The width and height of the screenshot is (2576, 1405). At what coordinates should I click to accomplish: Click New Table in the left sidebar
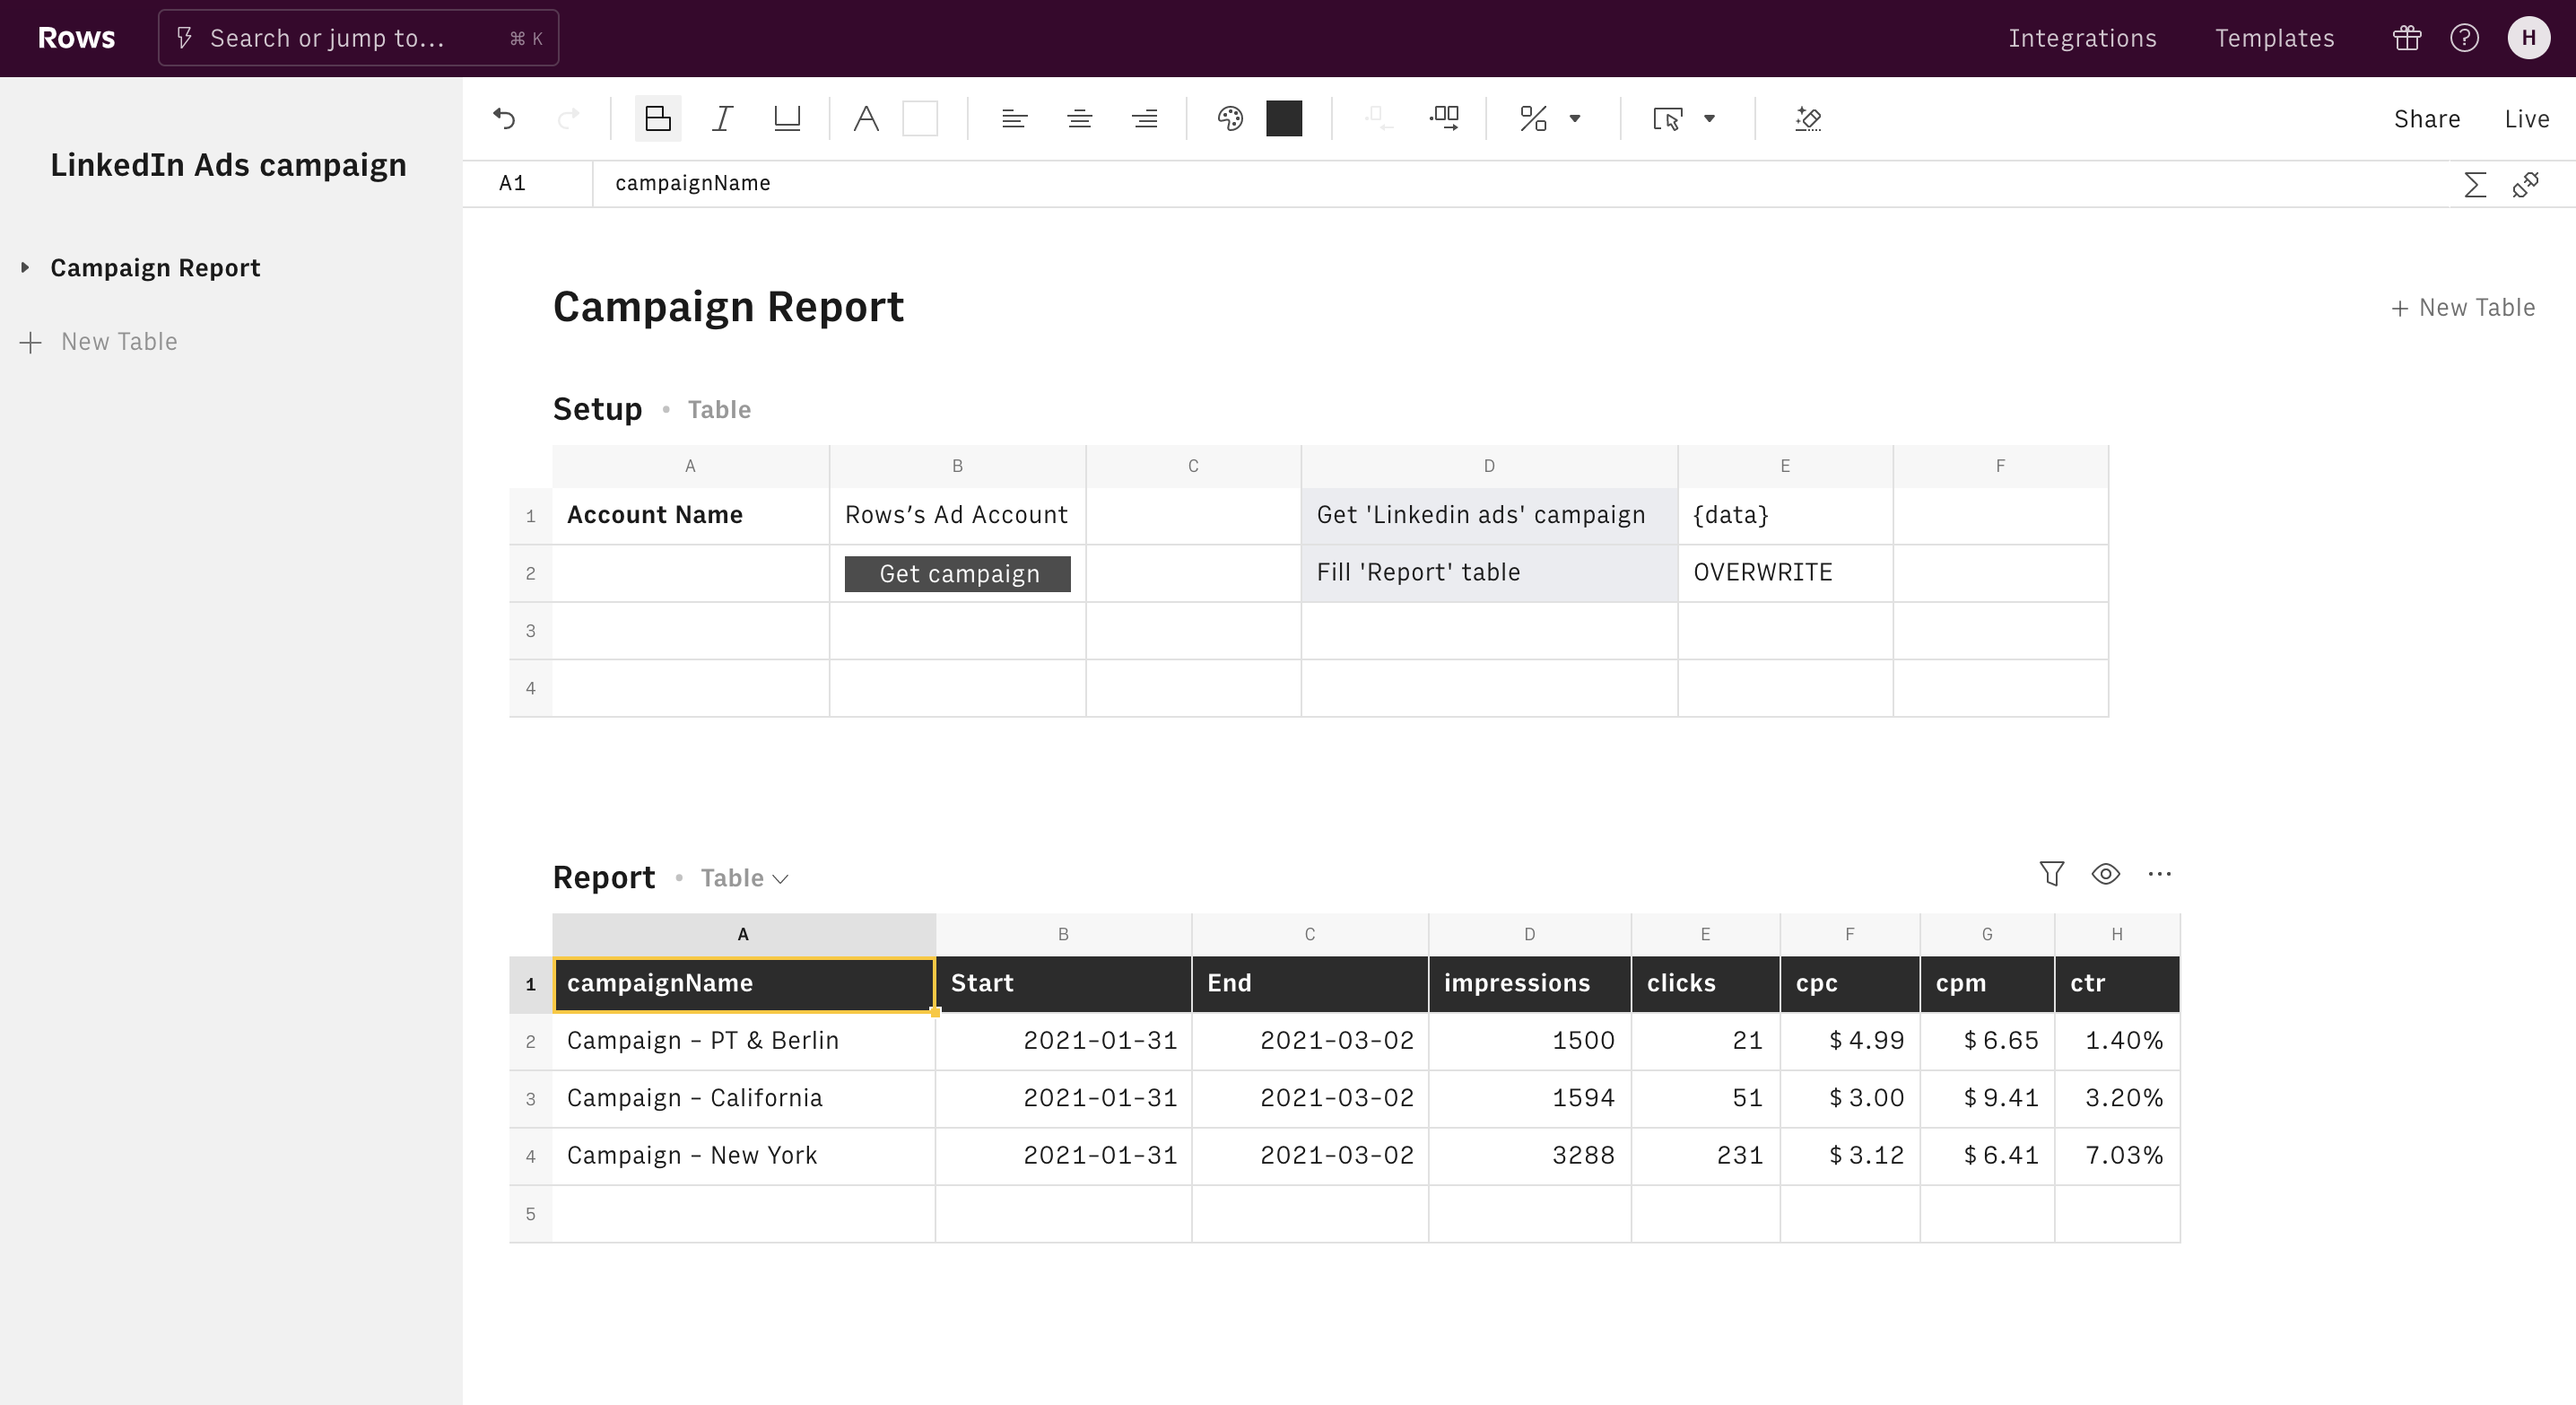pyautogui.click(x=99, y=342)
